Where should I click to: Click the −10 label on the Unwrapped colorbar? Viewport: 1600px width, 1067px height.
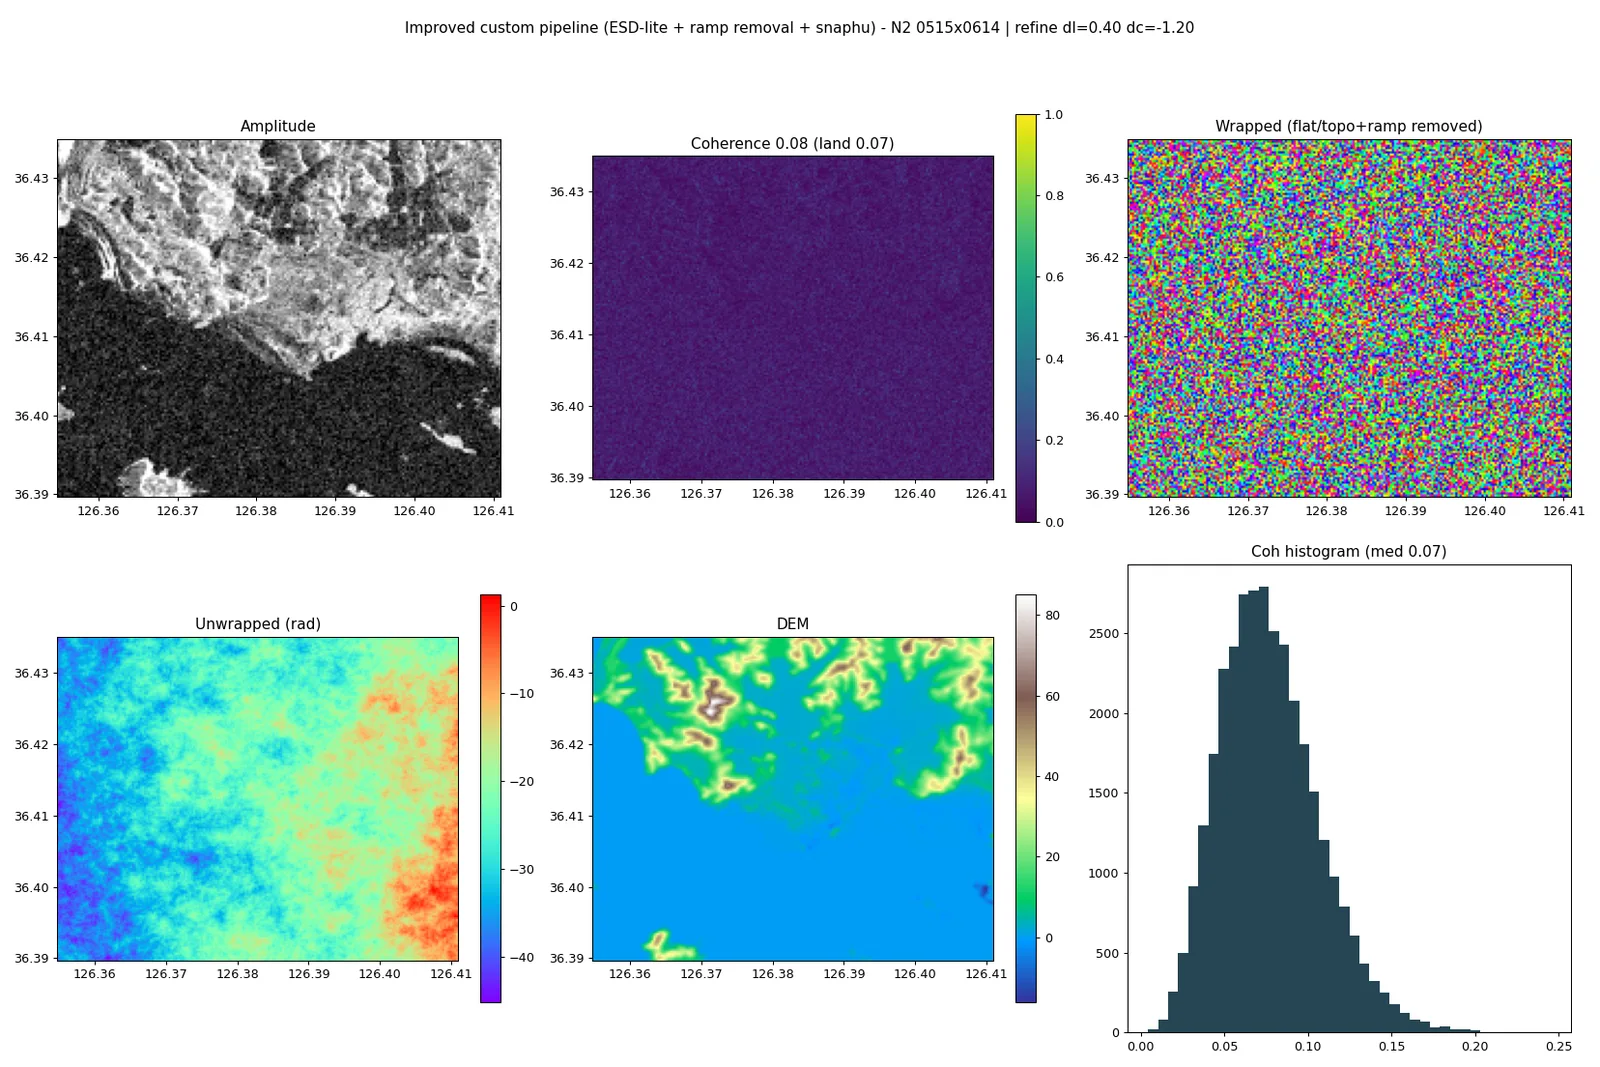[x=522, y=693]
